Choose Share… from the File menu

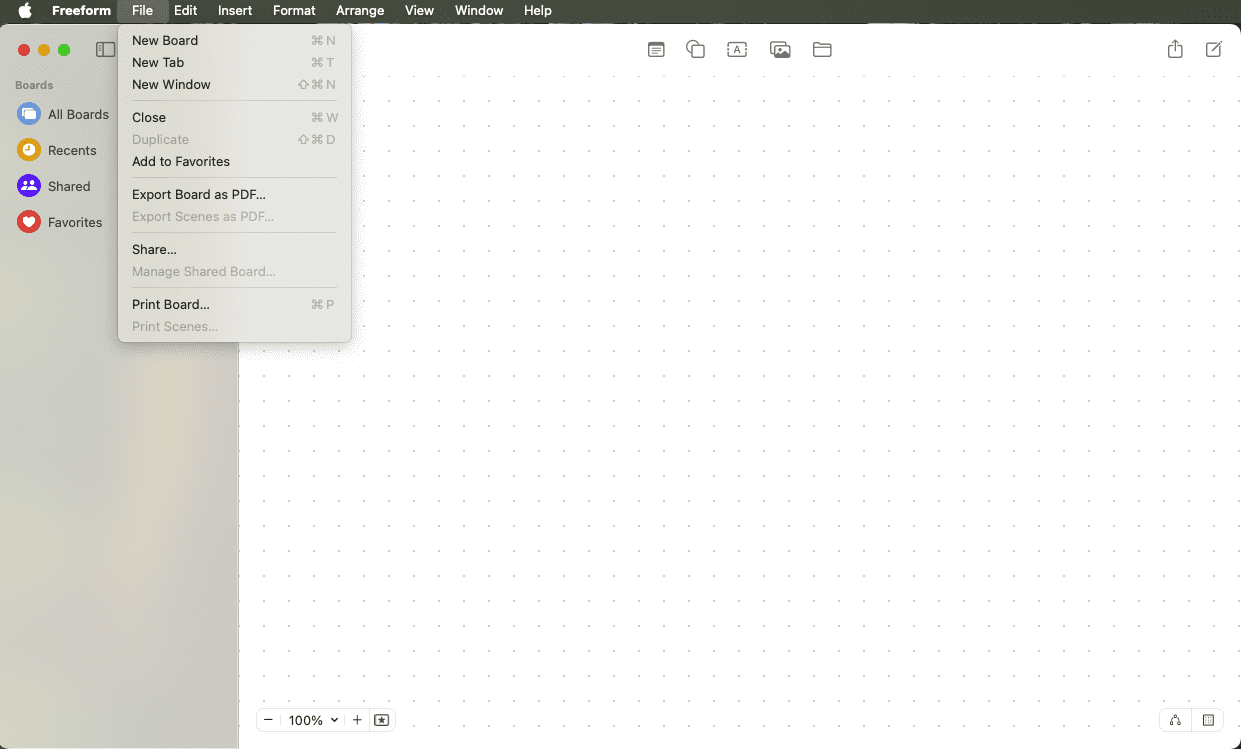point(234,249)
